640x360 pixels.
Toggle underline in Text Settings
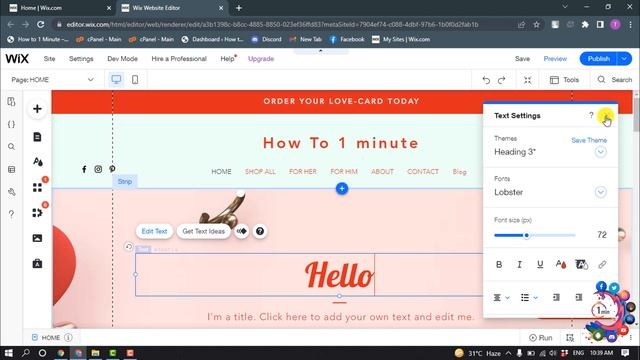pos(540,264)
